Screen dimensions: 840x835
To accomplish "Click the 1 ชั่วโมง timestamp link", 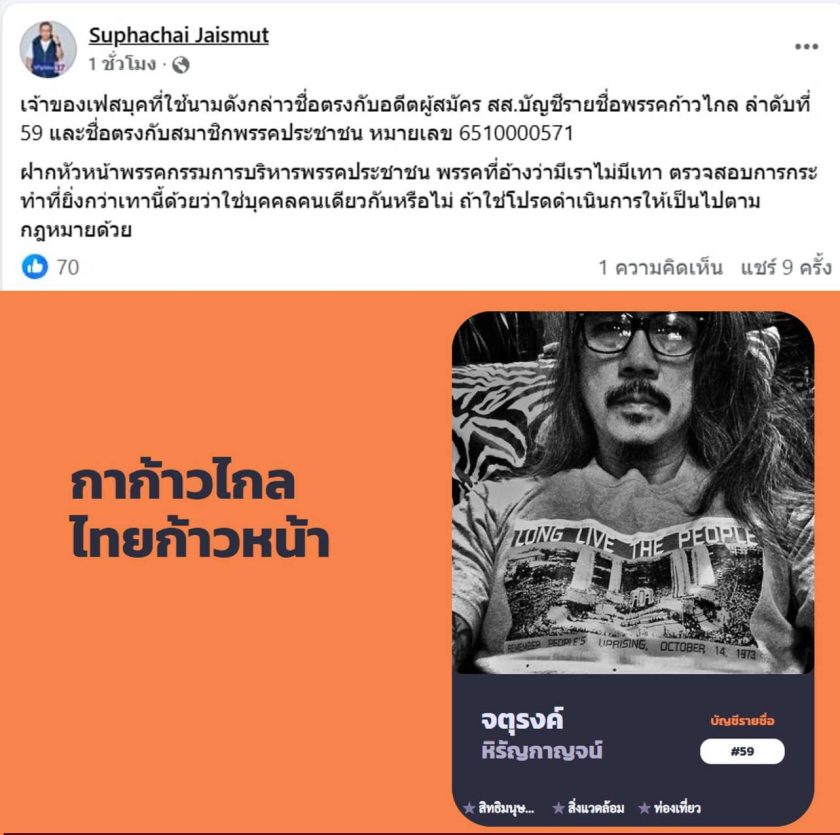I will tap(122, 64).
